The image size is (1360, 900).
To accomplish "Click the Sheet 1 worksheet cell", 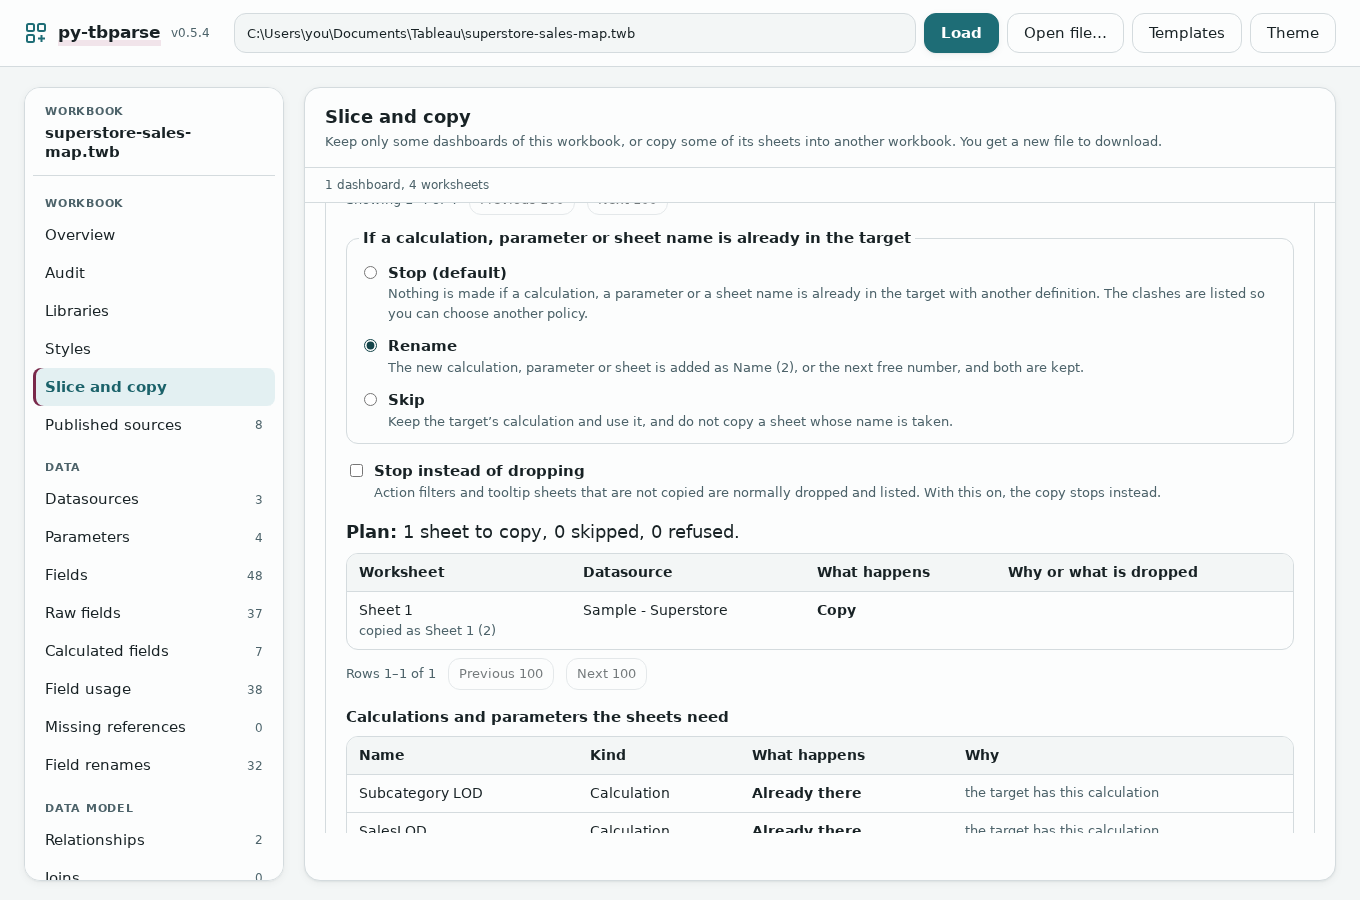I will (x=386, y=610).
